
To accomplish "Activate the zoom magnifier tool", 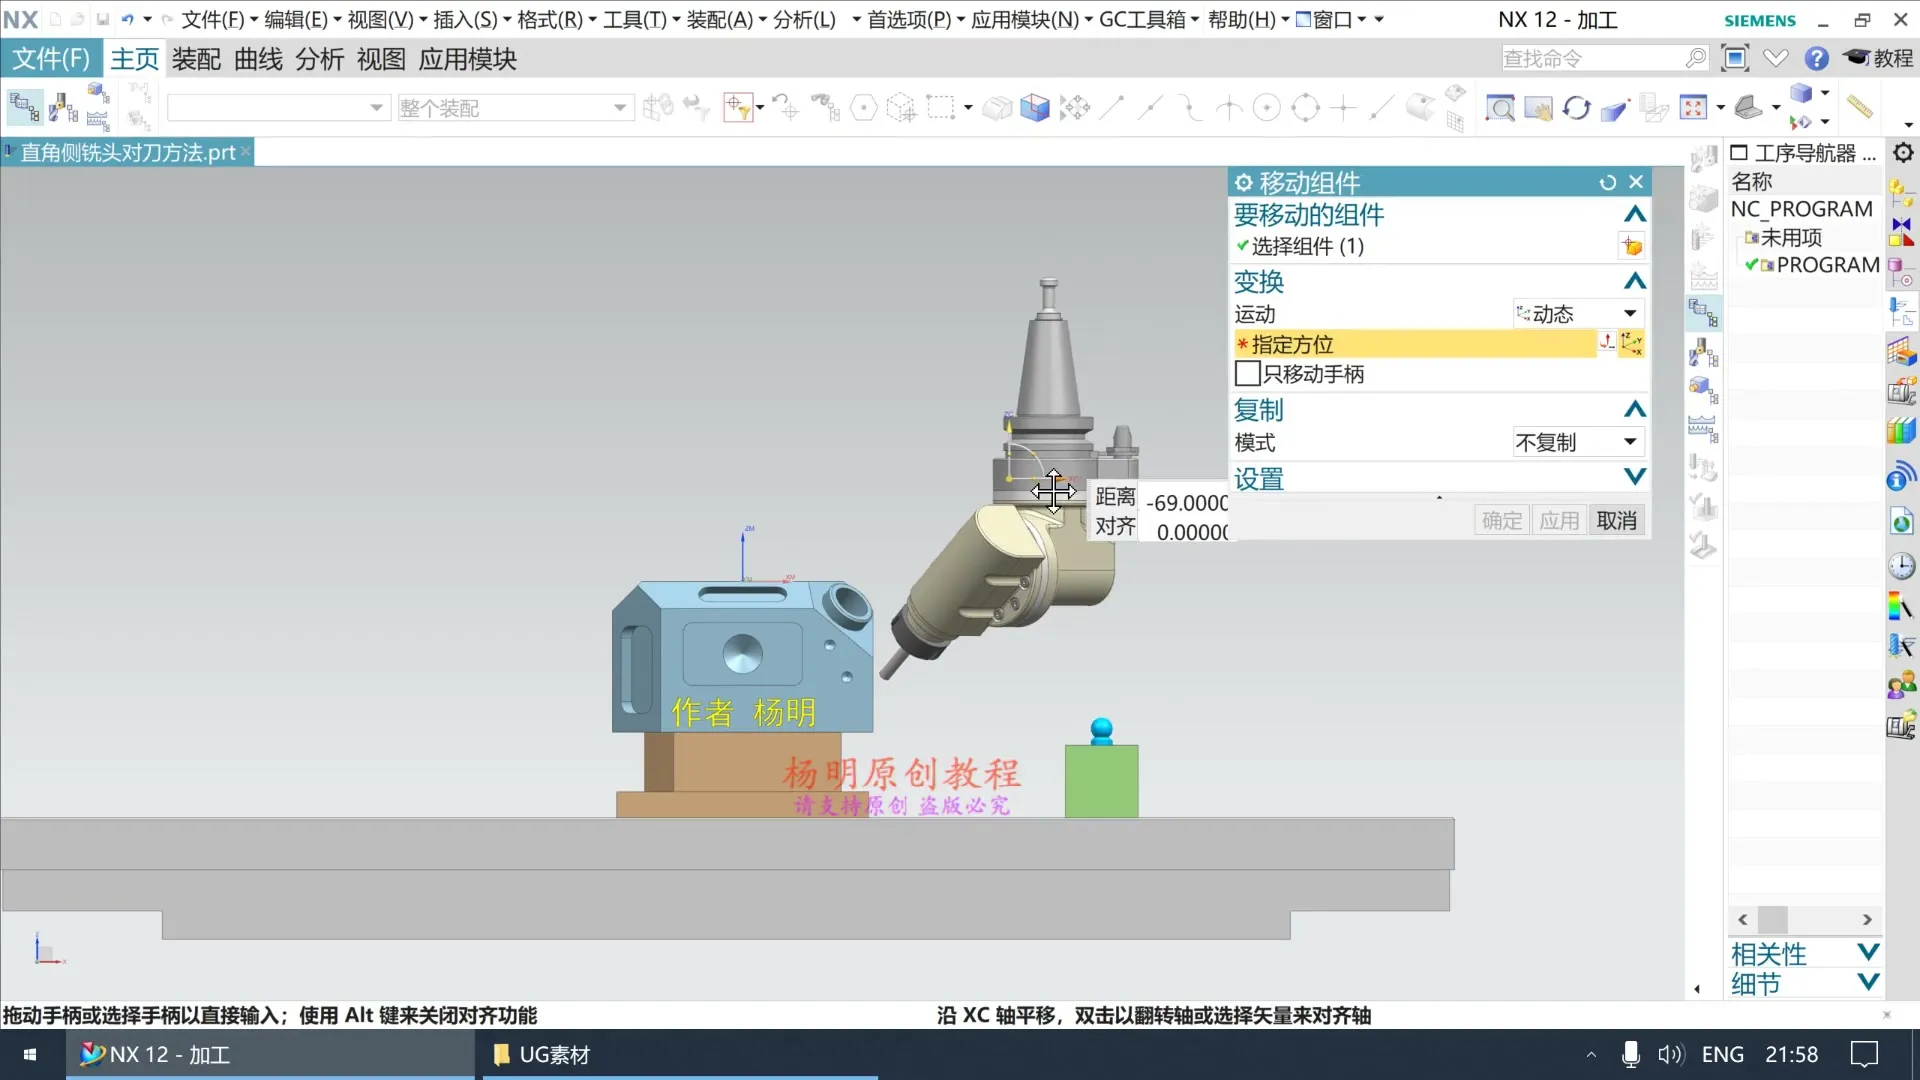I will click(x=1500, y=107).
